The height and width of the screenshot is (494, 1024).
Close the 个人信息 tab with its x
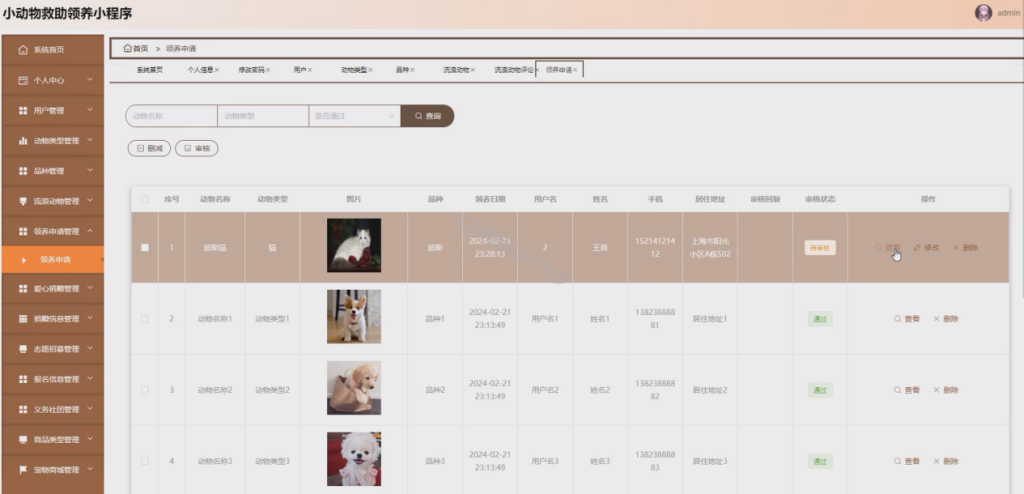tap(217, 70)
